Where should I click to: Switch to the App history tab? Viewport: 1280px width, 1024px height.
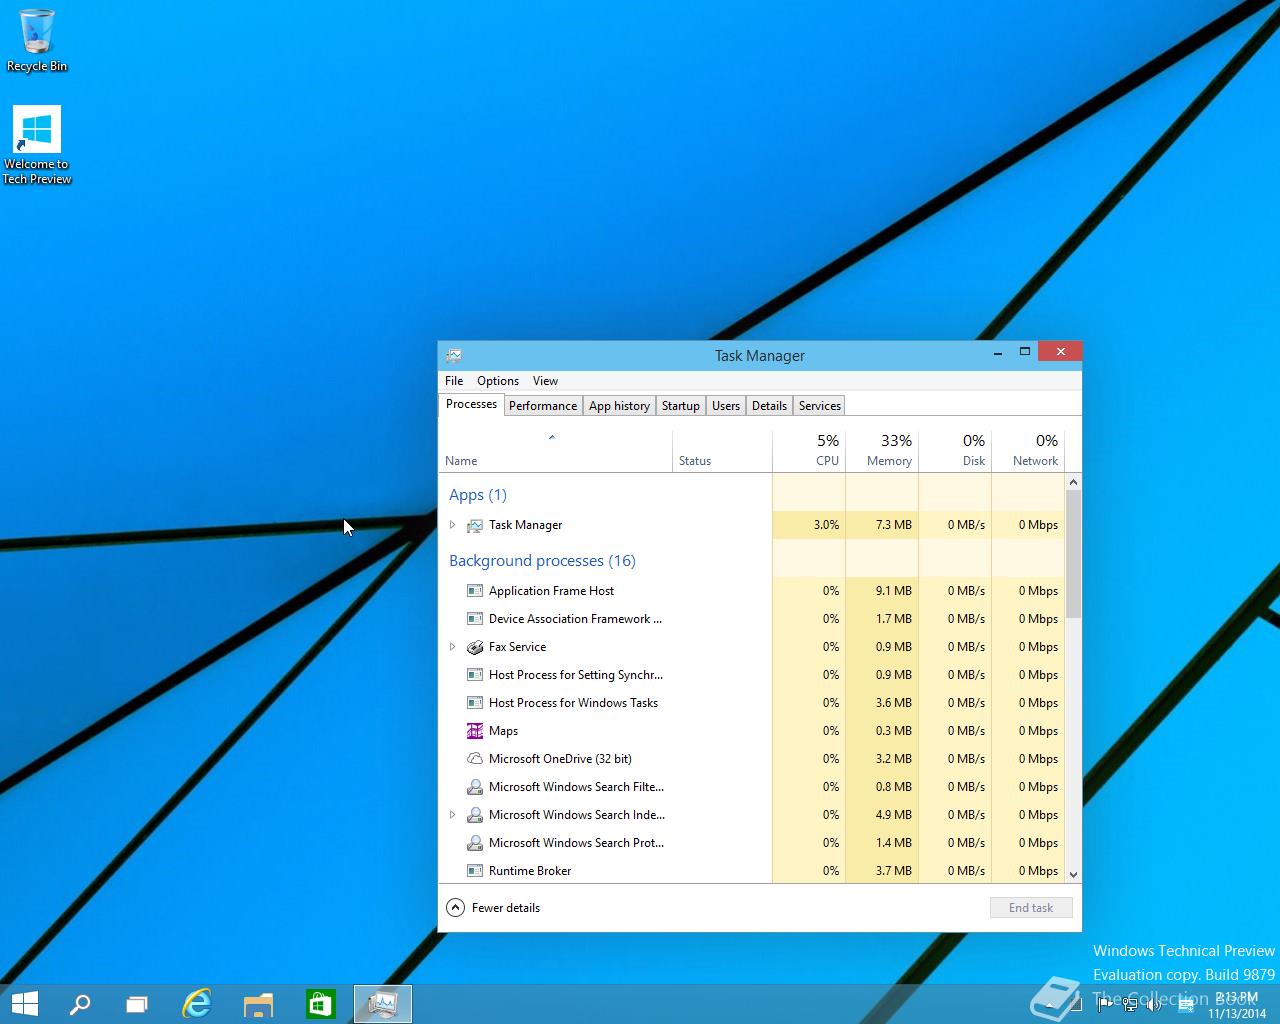point(619,406)
